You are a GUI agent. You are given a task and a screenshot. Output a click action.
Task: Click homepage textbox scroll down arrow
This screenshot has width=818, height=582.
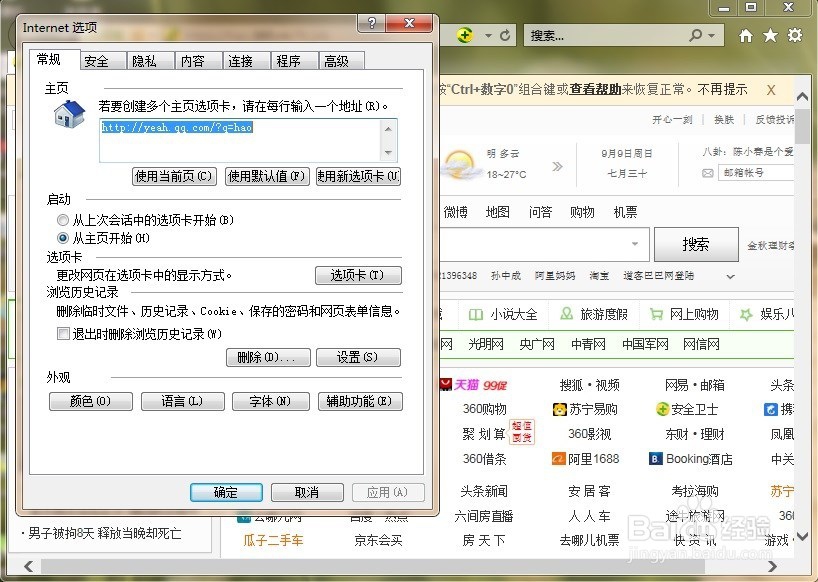(x=388, y=153)
